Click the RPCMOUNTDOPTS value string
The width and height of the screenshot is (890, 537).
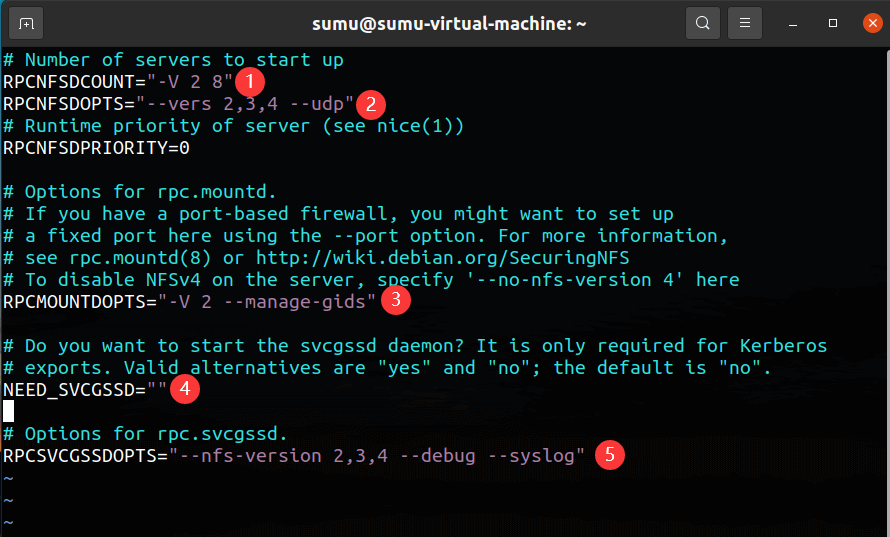point(265,301)
